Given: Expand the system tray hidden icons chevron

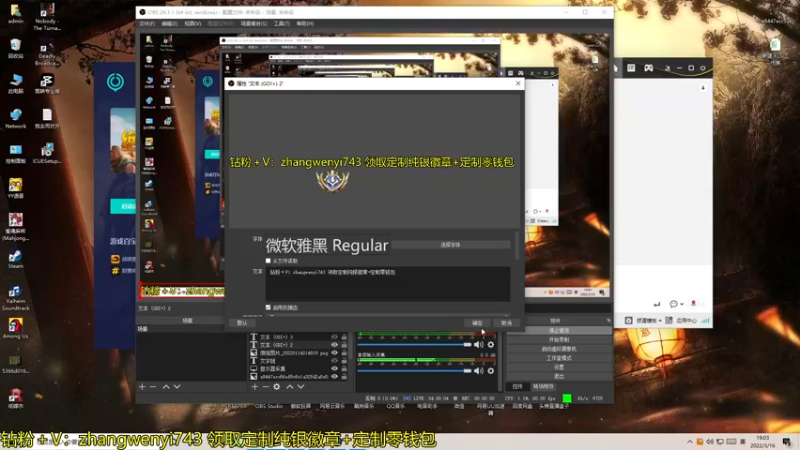Looking at the screenshot, I should click(690, 442).
